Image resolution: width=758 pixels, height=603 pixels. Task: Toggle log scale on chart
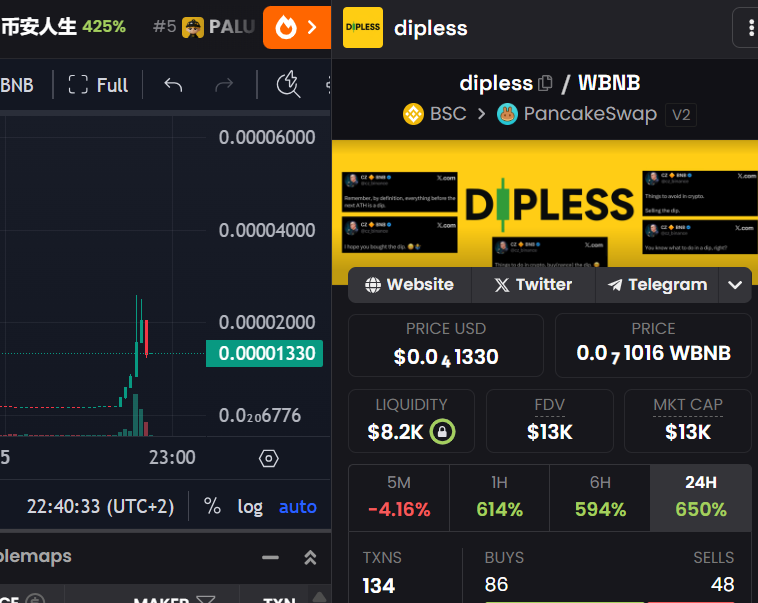250,507
